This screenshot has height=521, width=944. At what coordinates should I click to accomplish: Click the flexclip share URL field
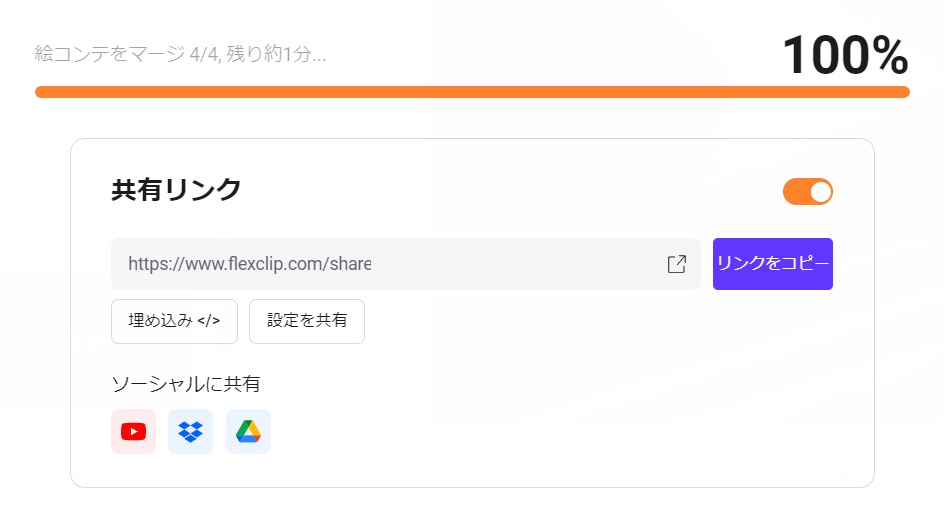coord(406,264)
